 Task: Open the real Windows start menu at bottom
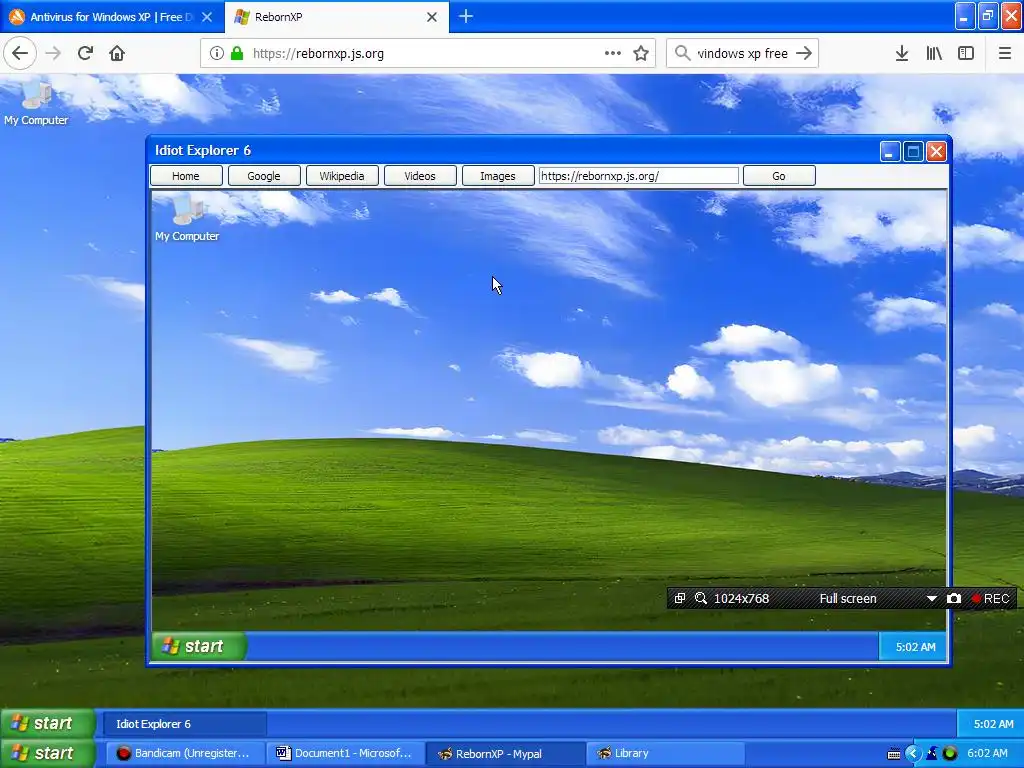click(47, 753)
